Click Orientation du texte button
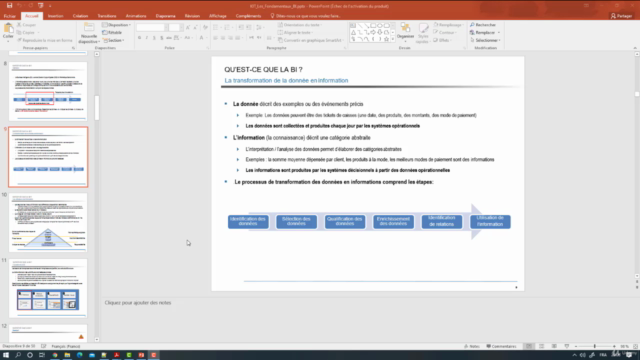This screenshot has width=640, height=360. (x=300, y=25)
